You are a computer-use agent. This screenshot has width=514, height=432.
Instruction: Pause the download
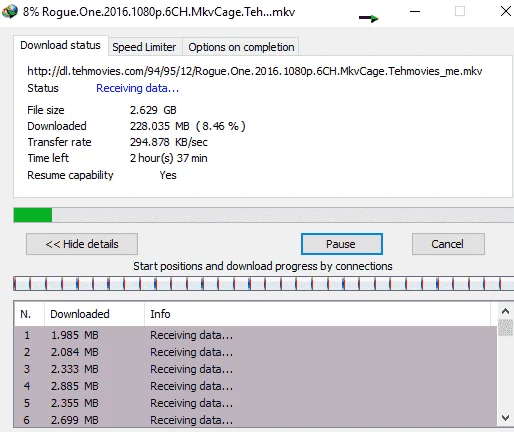[342, 244]
